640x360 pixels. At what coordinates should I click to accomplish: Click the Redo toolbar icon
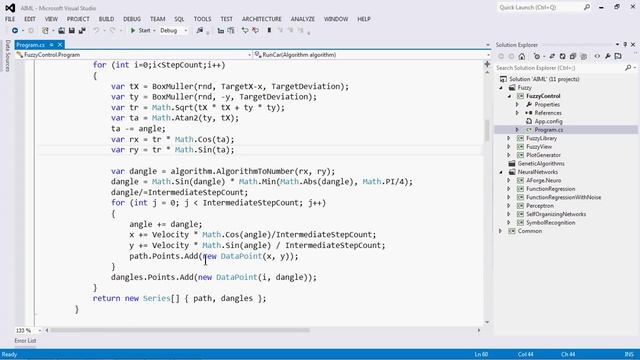(x=112, y=31)
